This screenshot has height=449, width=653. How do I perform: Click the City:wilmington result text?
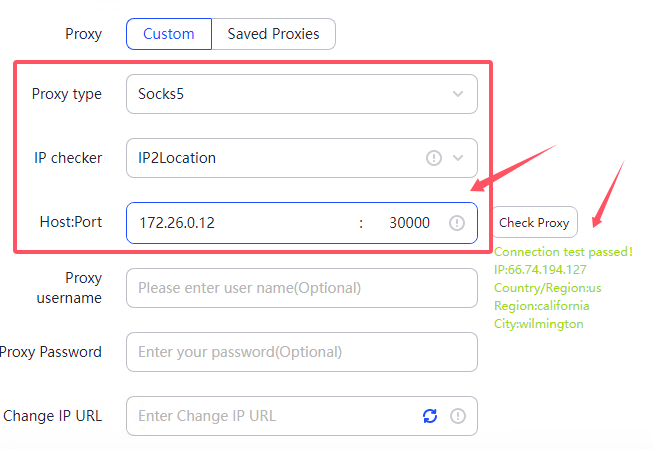pyautogui.click(x=538, y=324)
